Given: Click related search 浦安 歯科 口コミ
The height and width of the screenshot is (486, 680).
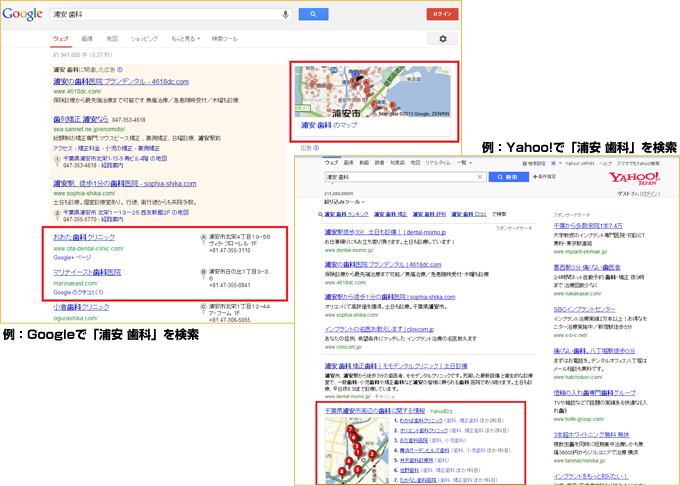Looking at the screenshot, I should point(469,214).
